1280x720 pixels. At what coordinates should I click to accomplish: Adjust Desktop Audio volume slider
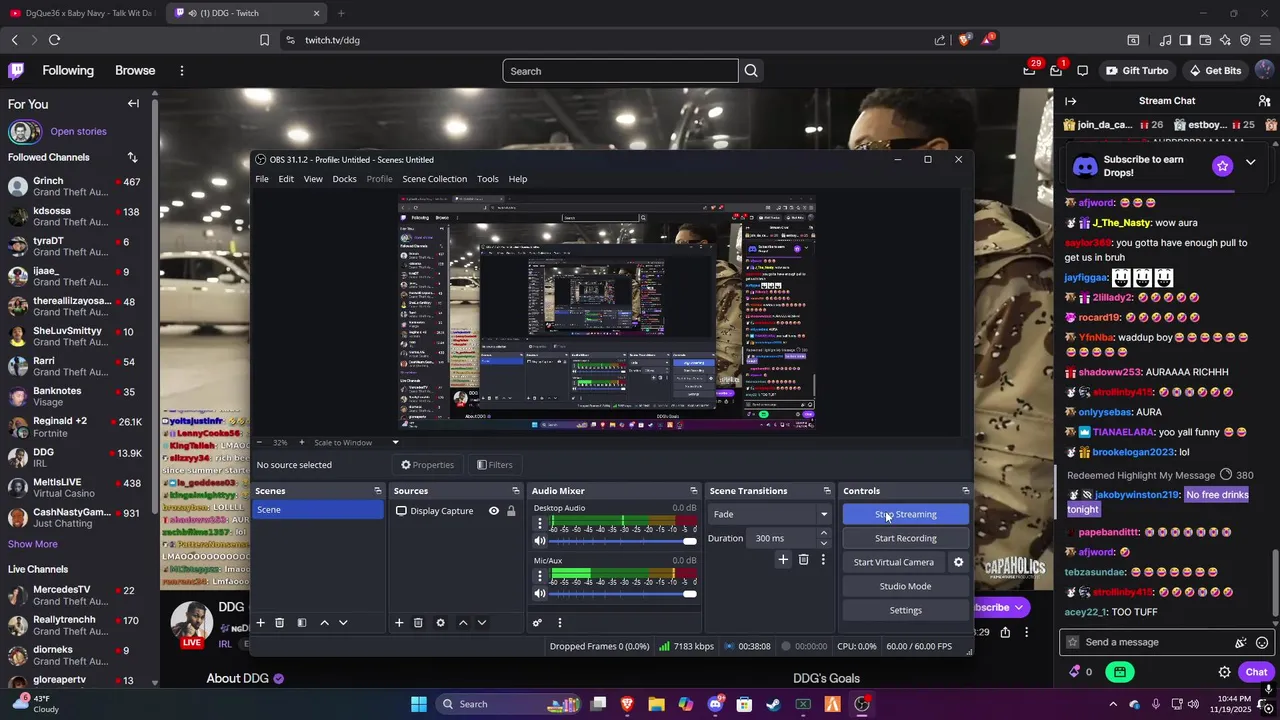622,541
